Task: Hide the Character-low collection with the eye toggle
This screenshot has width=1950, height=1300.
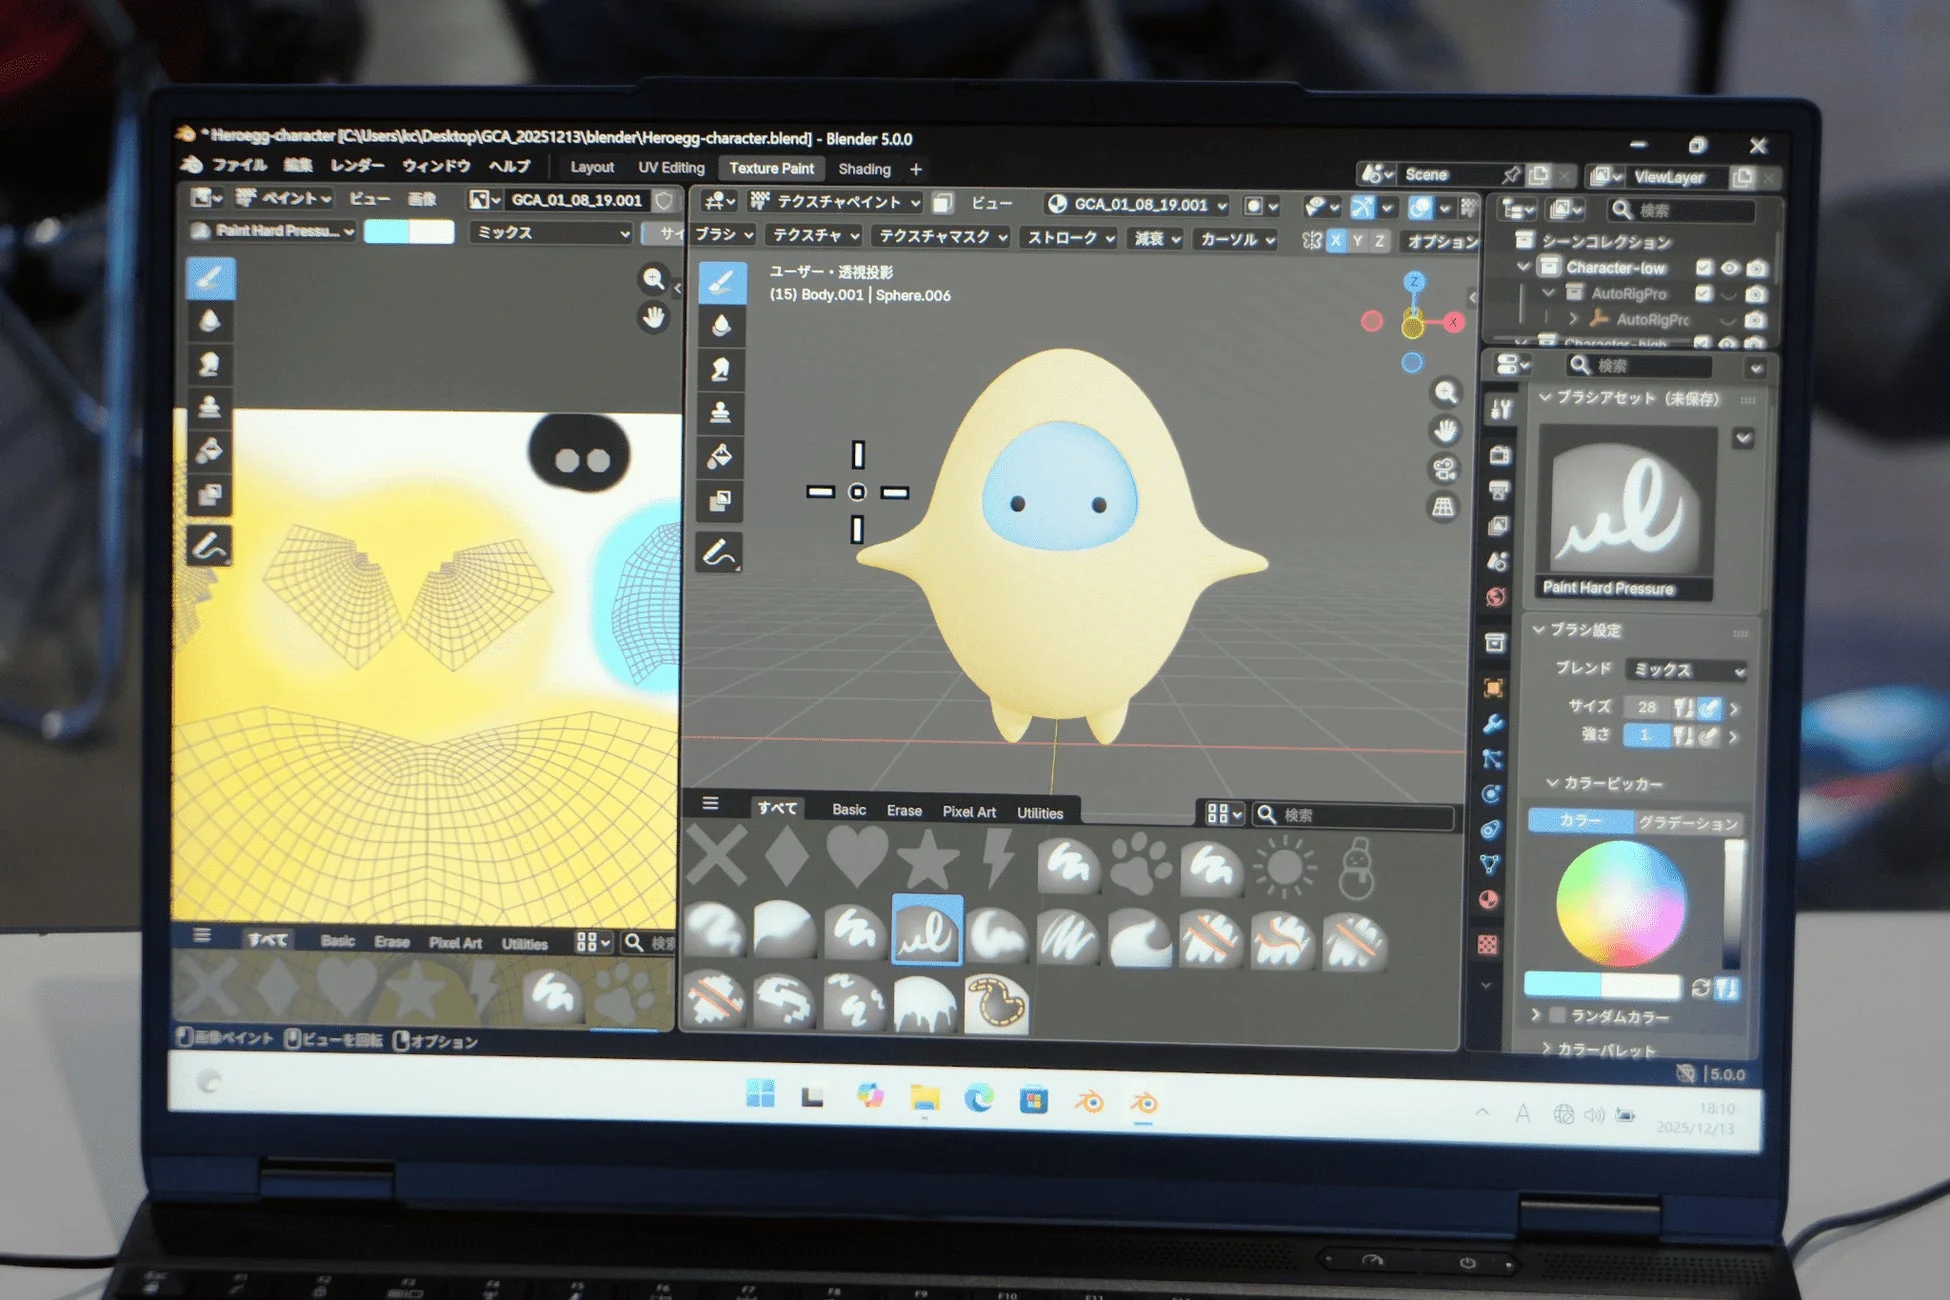Action: 1731,268
